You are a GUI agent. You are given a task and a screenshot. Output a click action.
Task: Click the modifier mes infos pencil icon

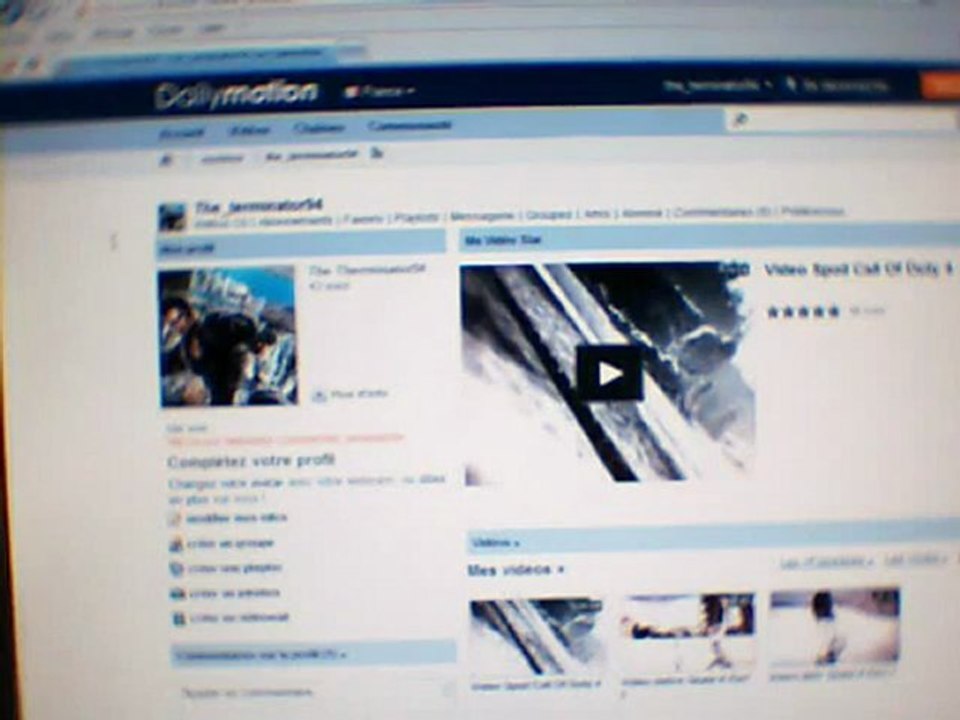point(174,519)
